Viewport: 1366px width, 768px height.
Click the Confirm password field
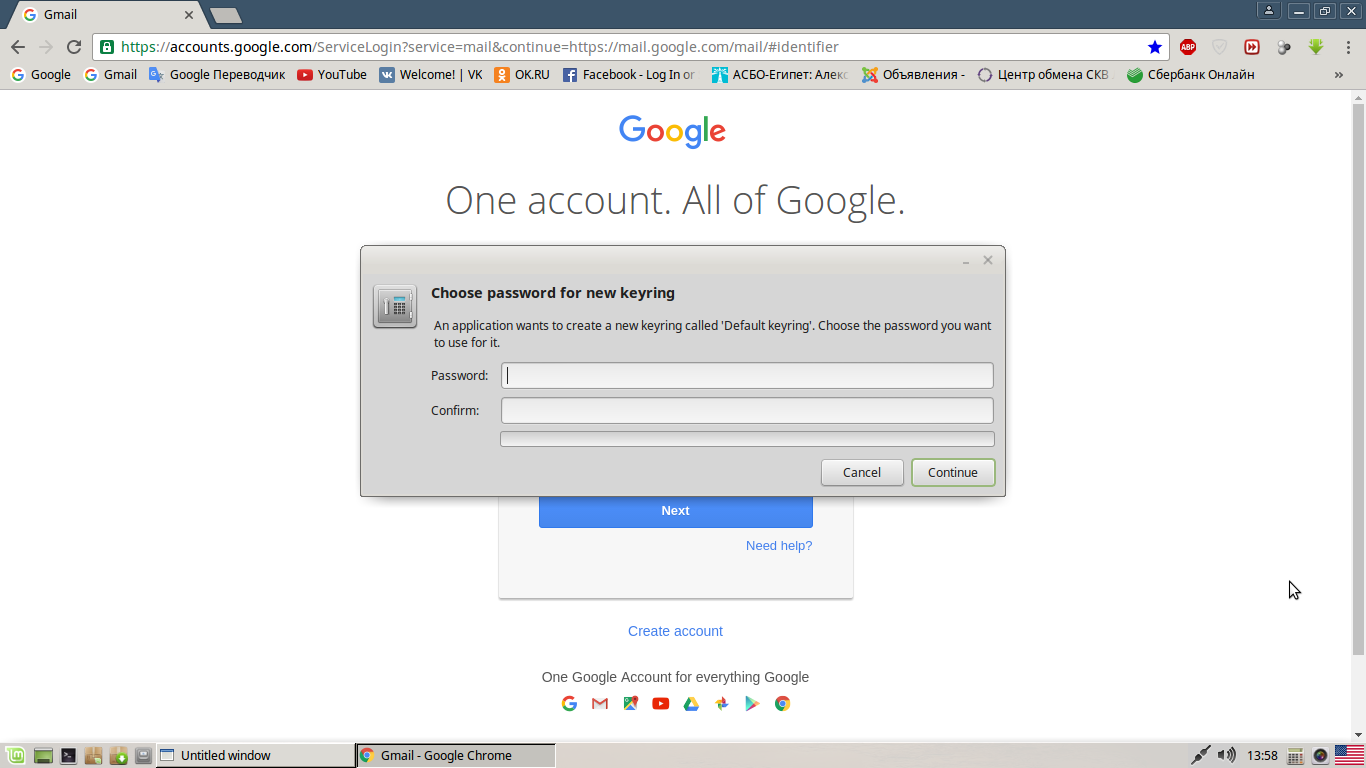[x=747, y=411]
